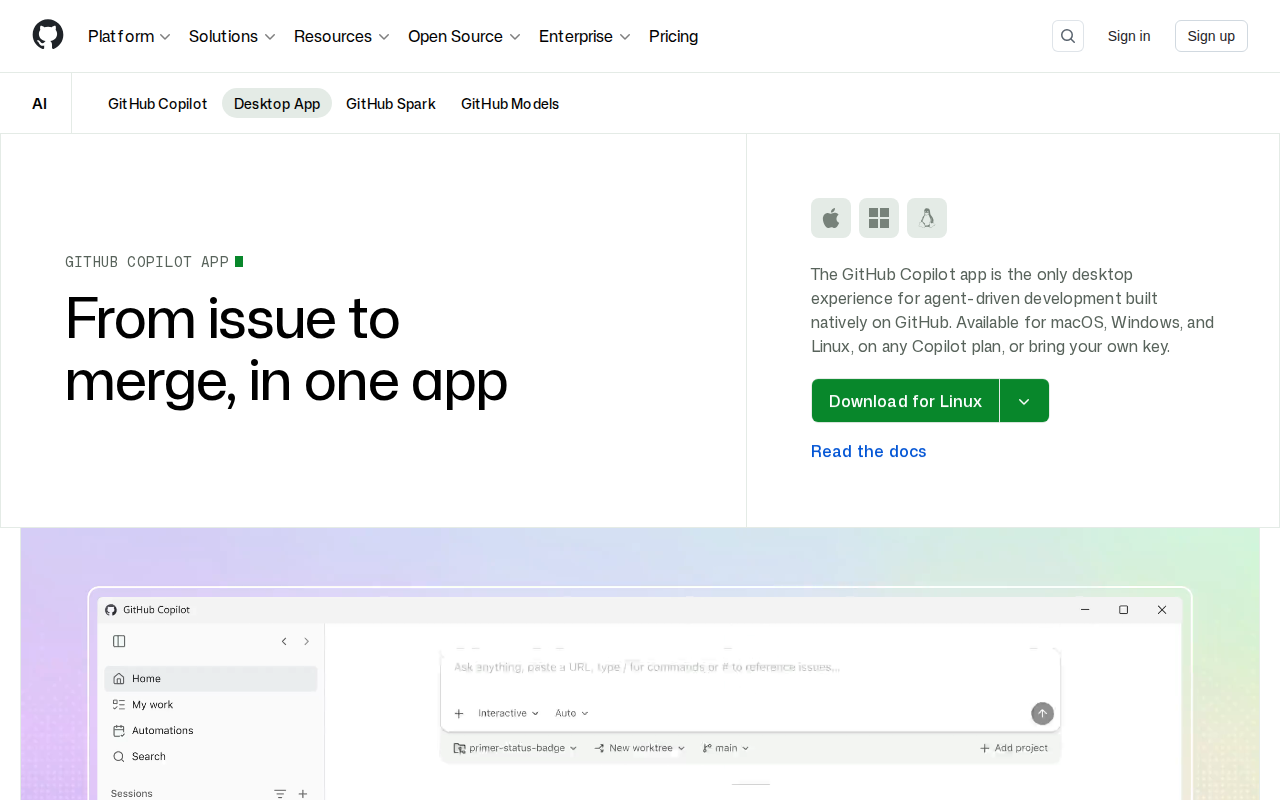Expand the Platform menu
The height and width of the screenshot is (800, 1280).
(x=129, y=36)
